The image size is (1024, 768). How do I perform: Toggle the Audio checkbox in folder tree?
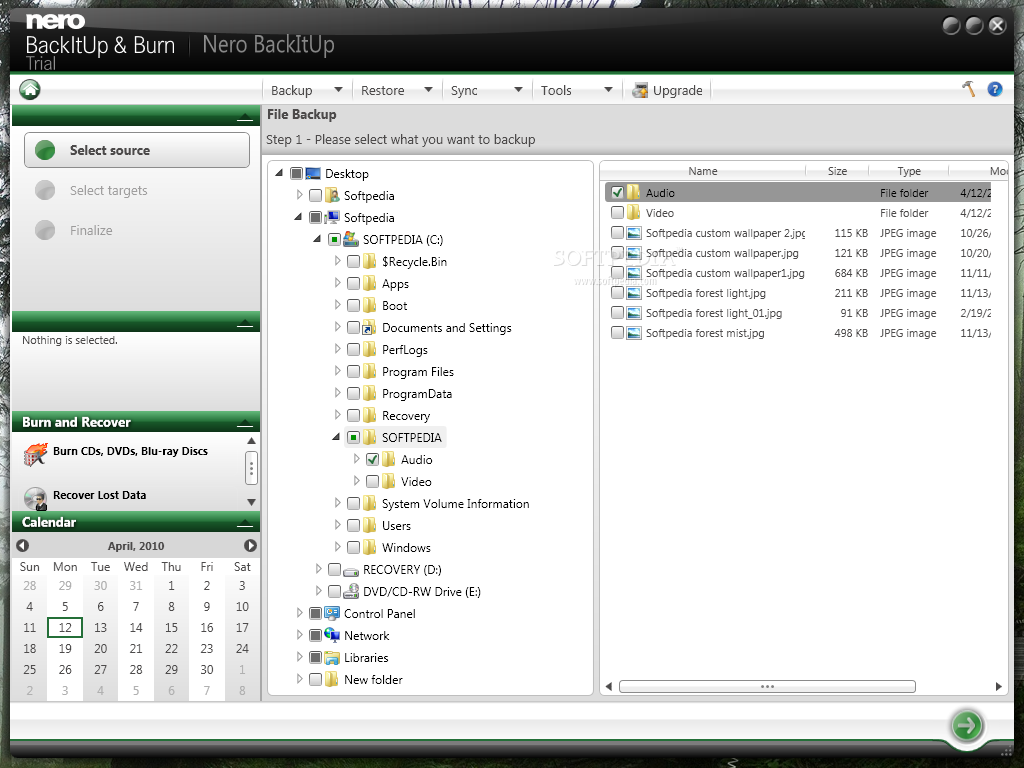[372, 460]
